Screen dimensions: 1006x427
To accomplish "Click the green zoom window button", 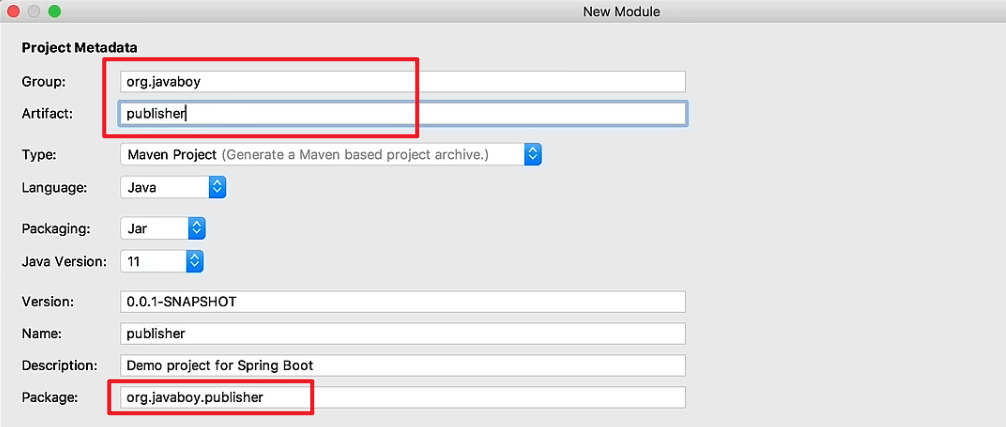I will click(x=55, y=11).
